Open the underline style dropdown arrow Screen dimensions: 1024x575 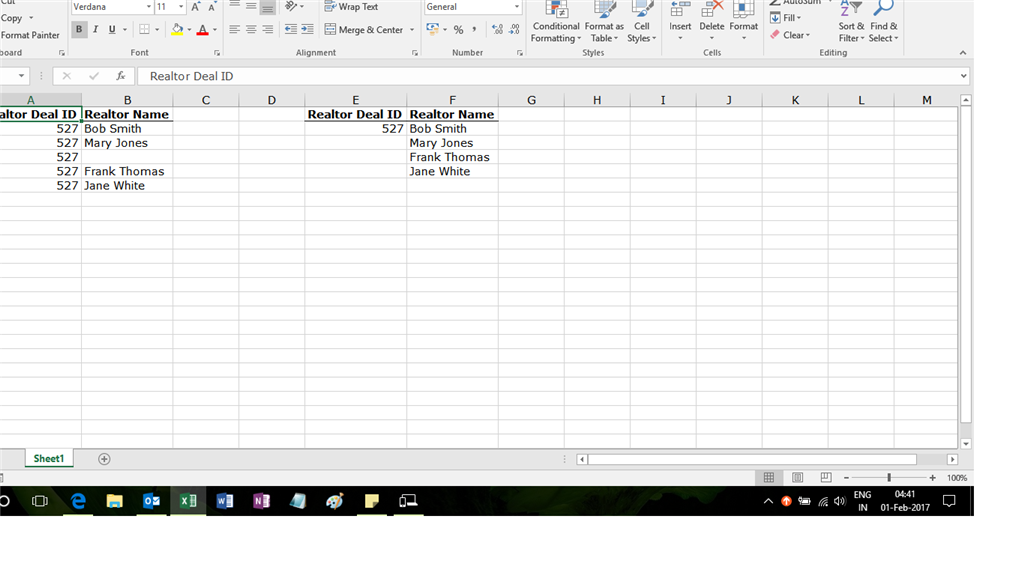pyautogui.click(x=125, y=29)
